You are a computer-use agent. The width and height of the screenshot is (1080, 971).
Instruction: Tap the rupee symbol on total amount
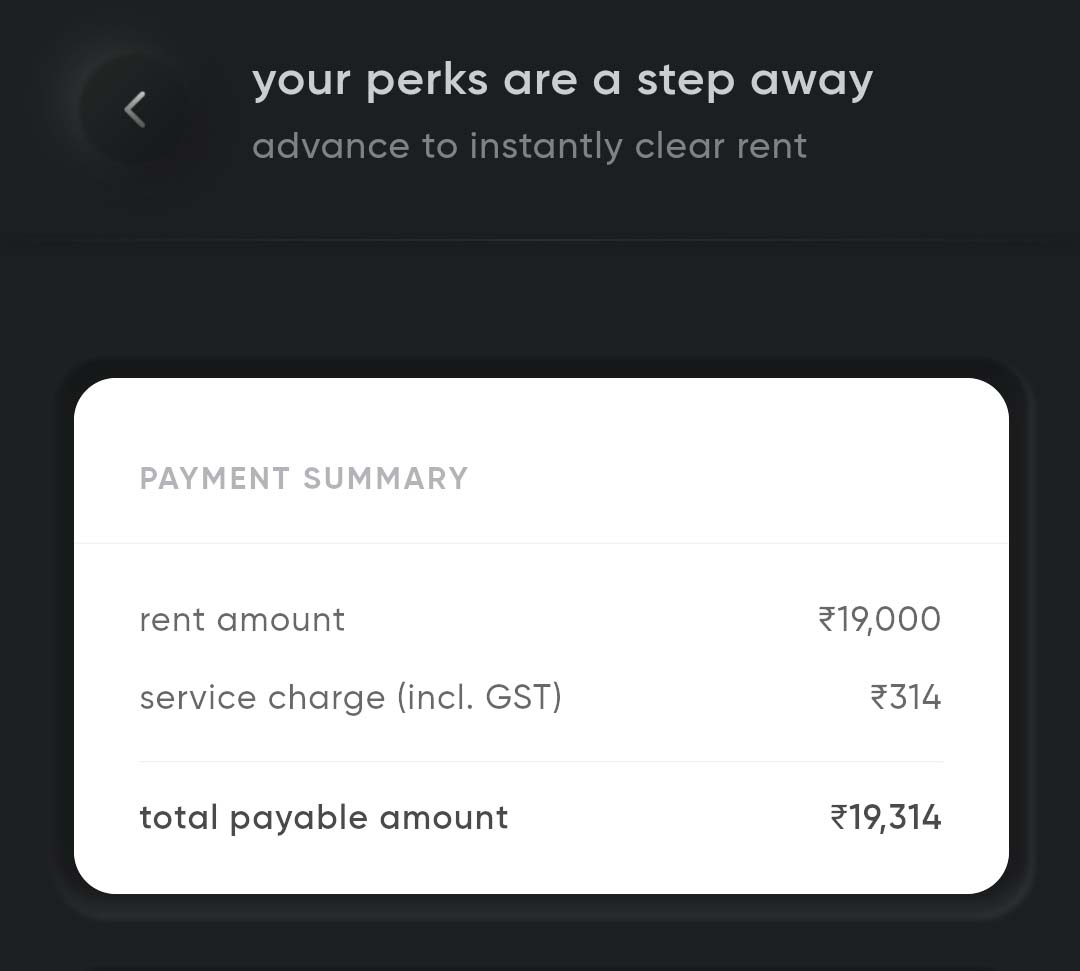tap(843, 817)
